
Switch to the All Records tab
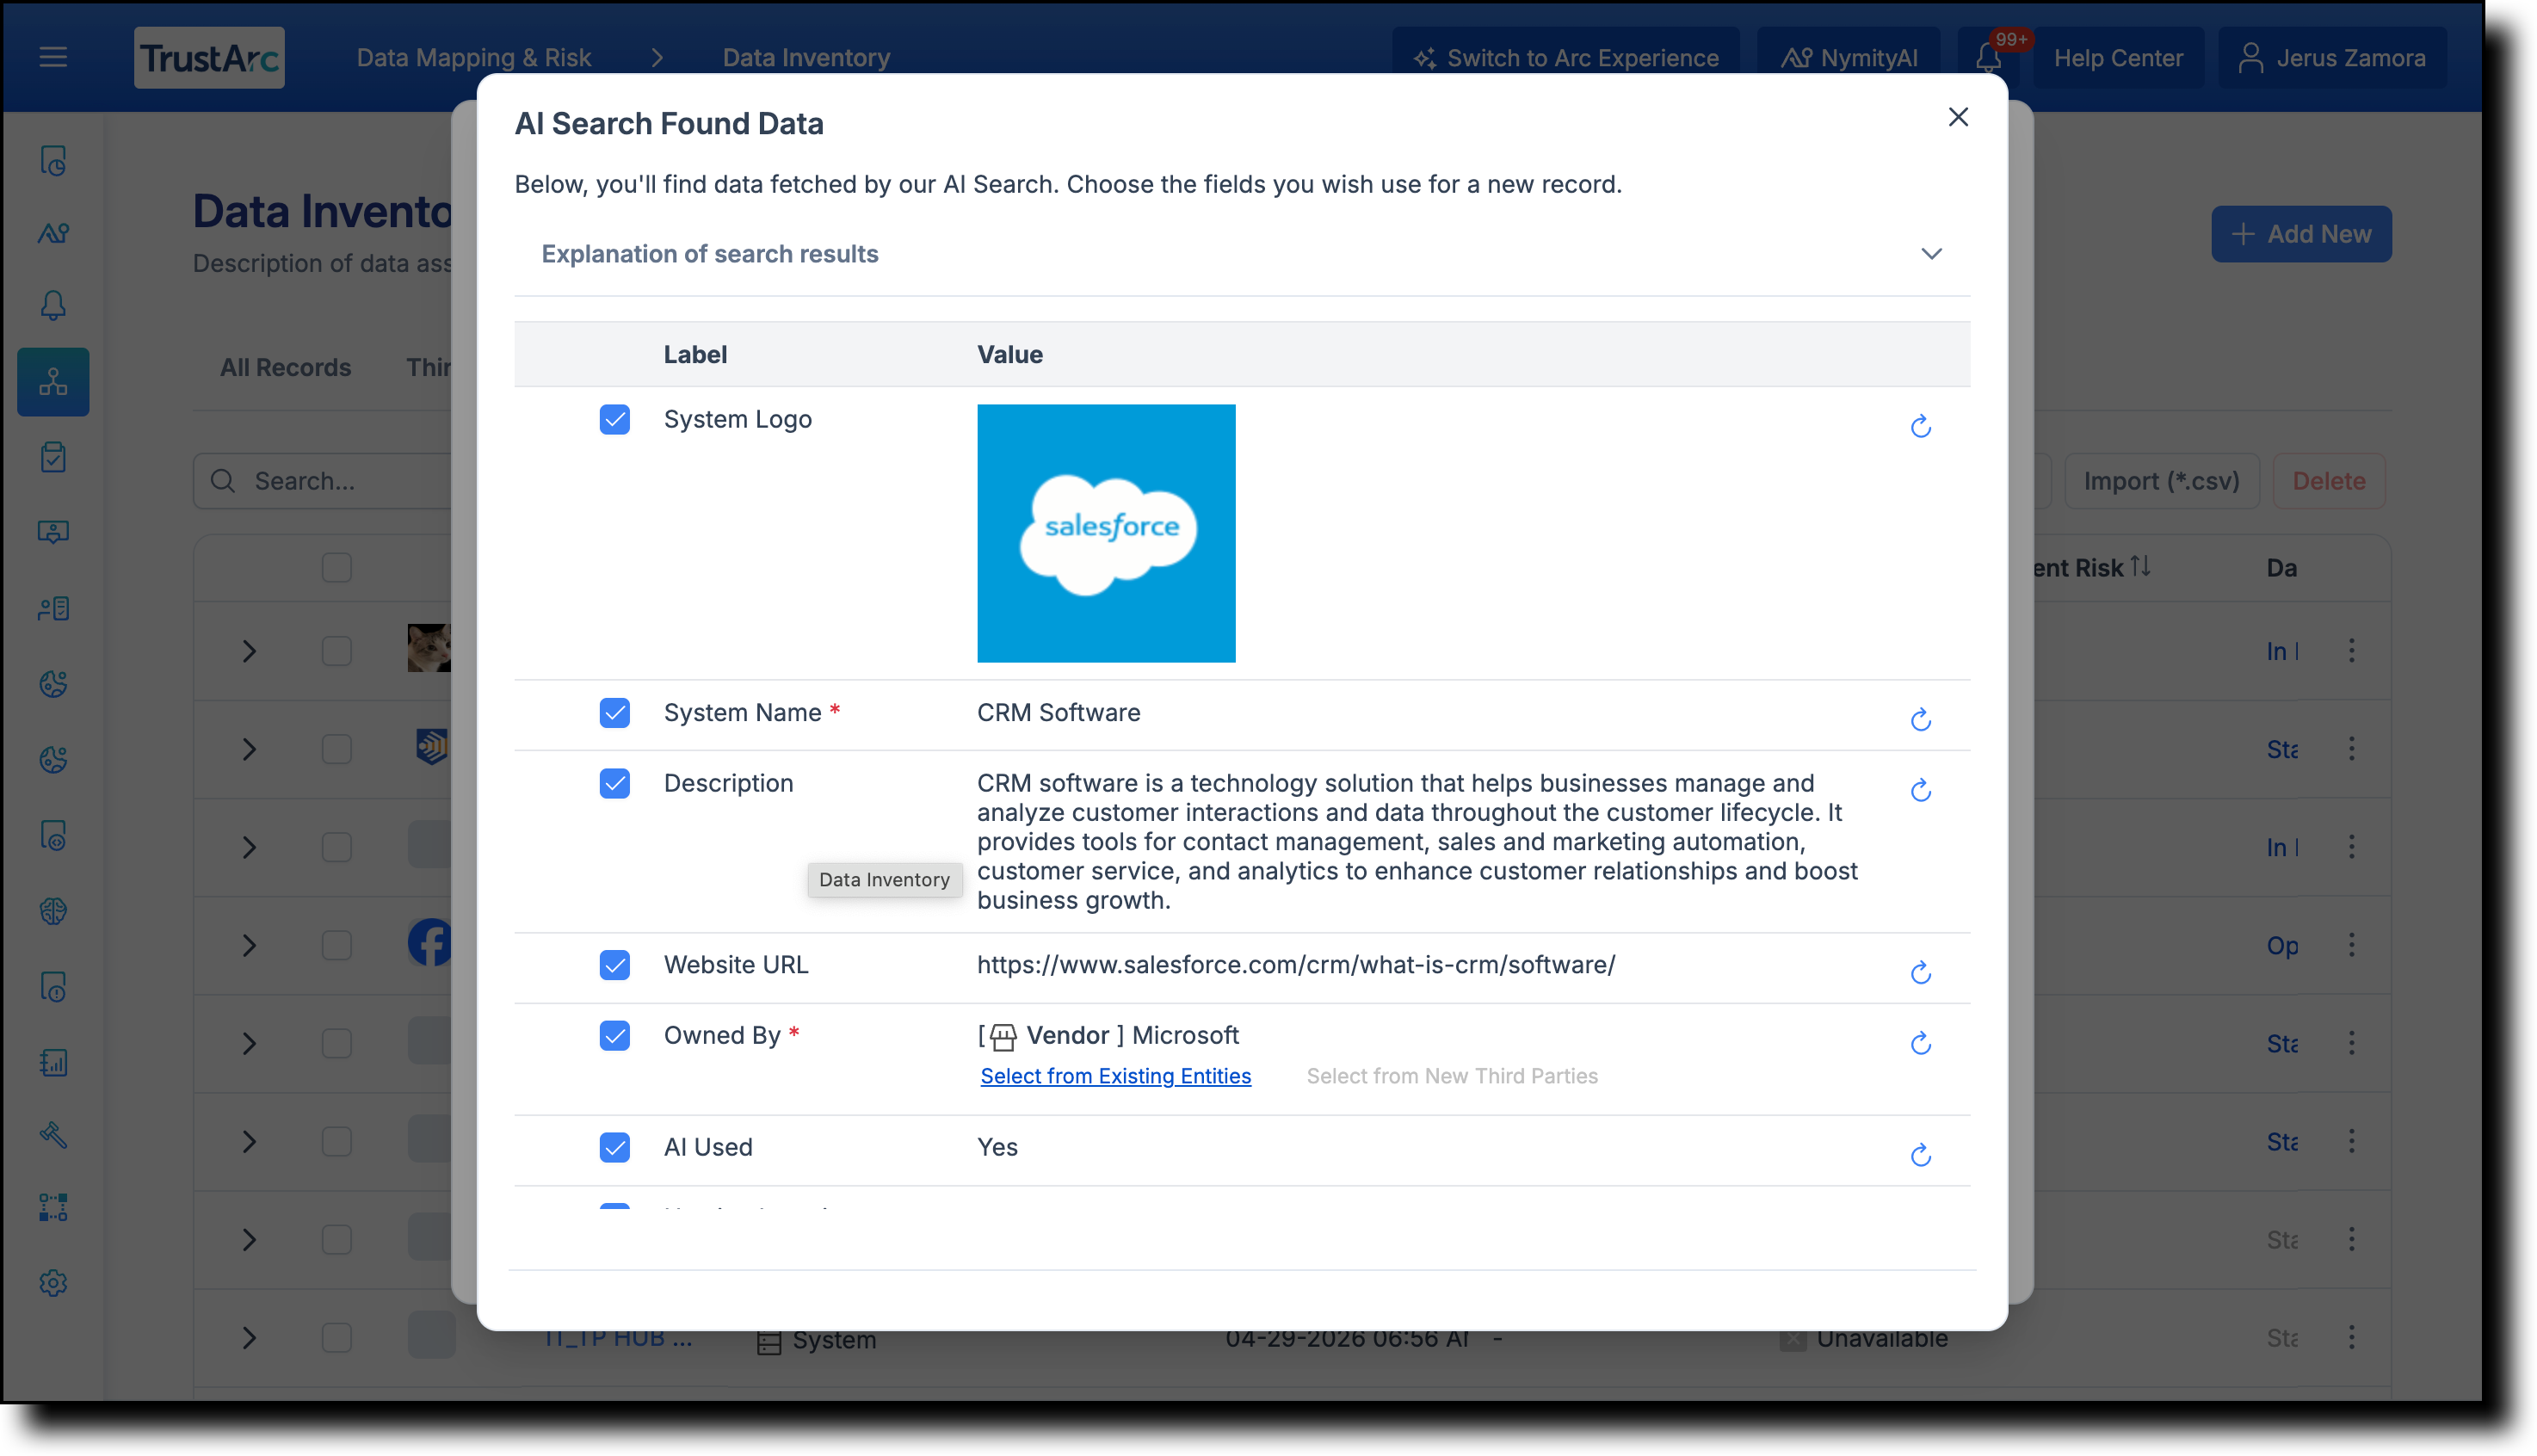click(285, 367)
